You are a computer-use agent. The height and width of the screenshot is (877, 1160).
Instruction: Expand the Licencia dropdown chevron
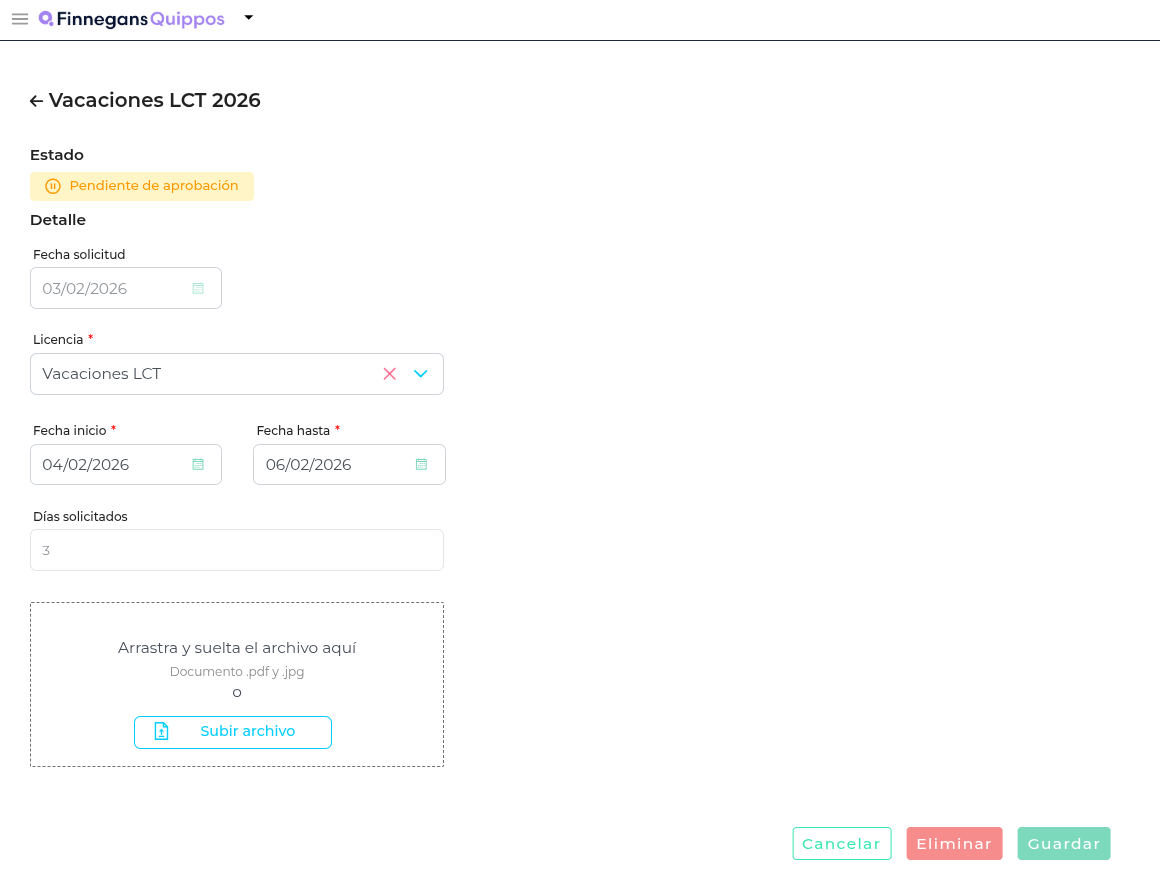coord(421,374)
